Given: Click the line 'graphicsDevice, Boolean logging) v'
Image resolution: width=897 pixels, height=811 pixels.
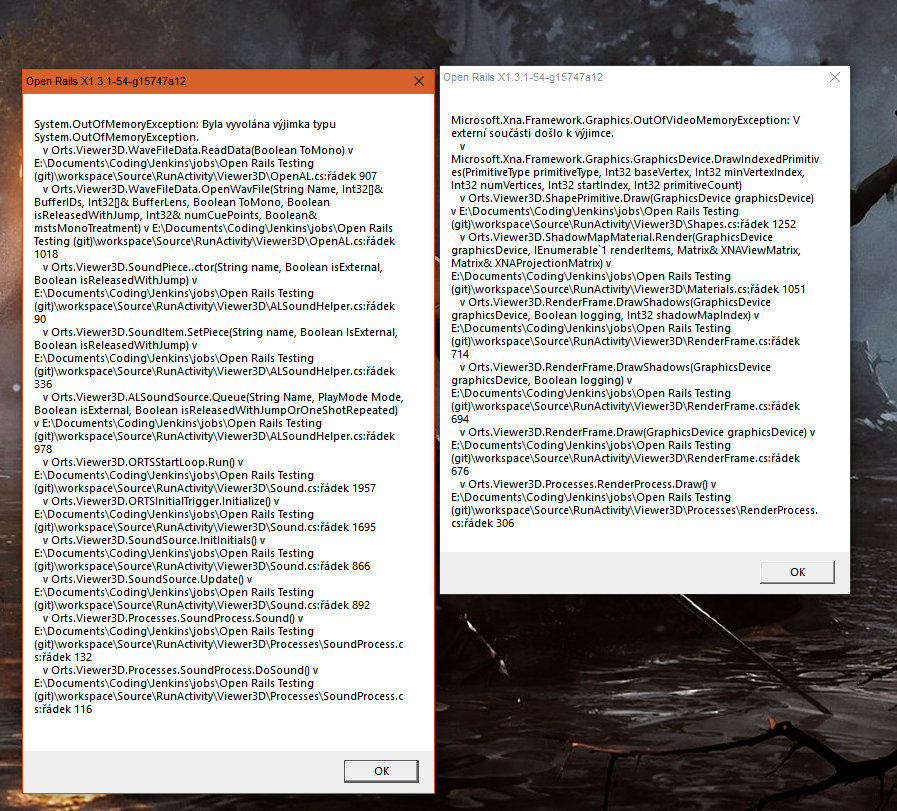Looking at the screenshot, I should [x=542, y=380].
